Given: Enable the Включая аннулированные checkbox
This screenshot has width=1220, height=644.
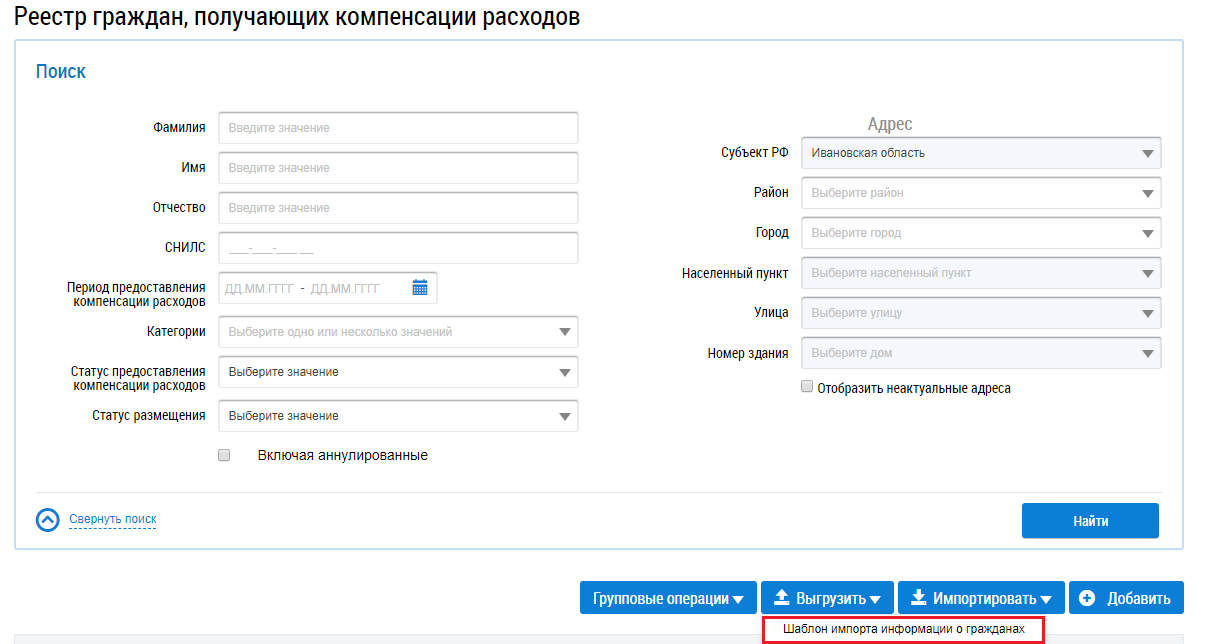Looking at the screenshot, I should 224,455.
